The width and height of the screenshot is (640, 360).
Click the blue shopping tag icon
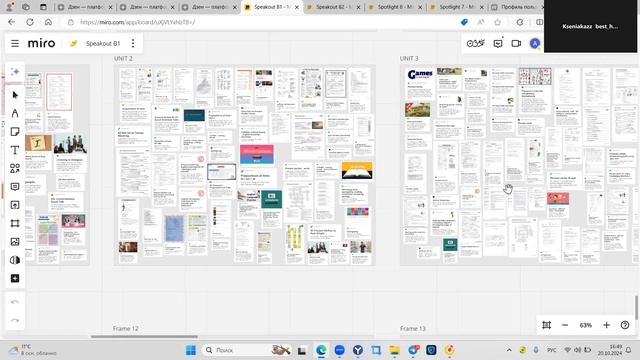click(464, 22)
